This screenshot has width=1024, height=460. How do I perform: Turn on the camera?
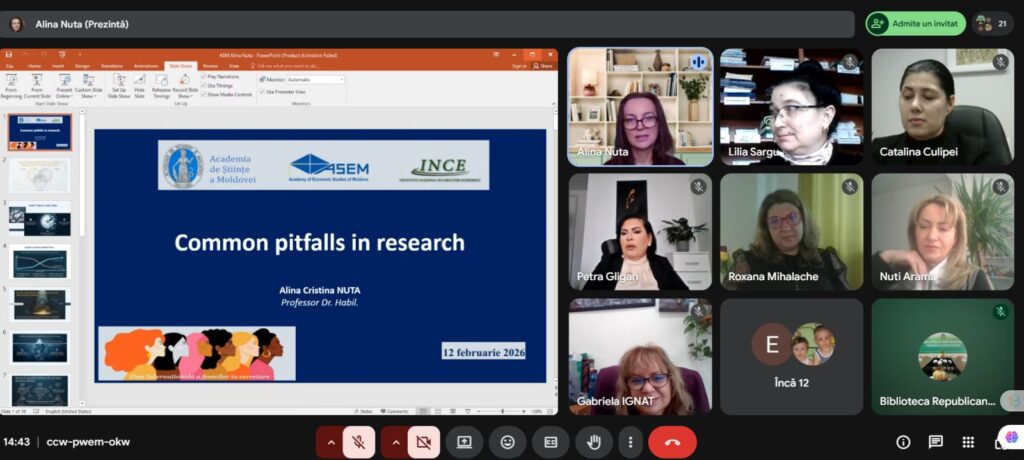425,442
